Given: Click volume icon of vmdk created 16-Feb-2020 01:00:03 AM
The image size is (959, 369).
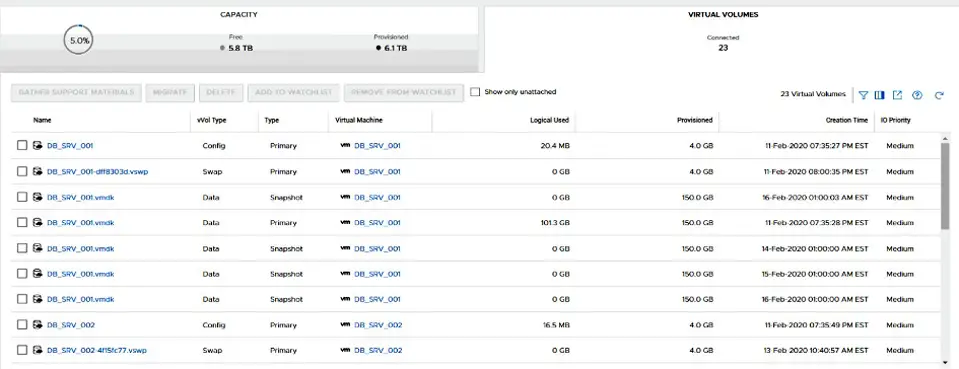Looking at the screenshot, I should (37, 197).
